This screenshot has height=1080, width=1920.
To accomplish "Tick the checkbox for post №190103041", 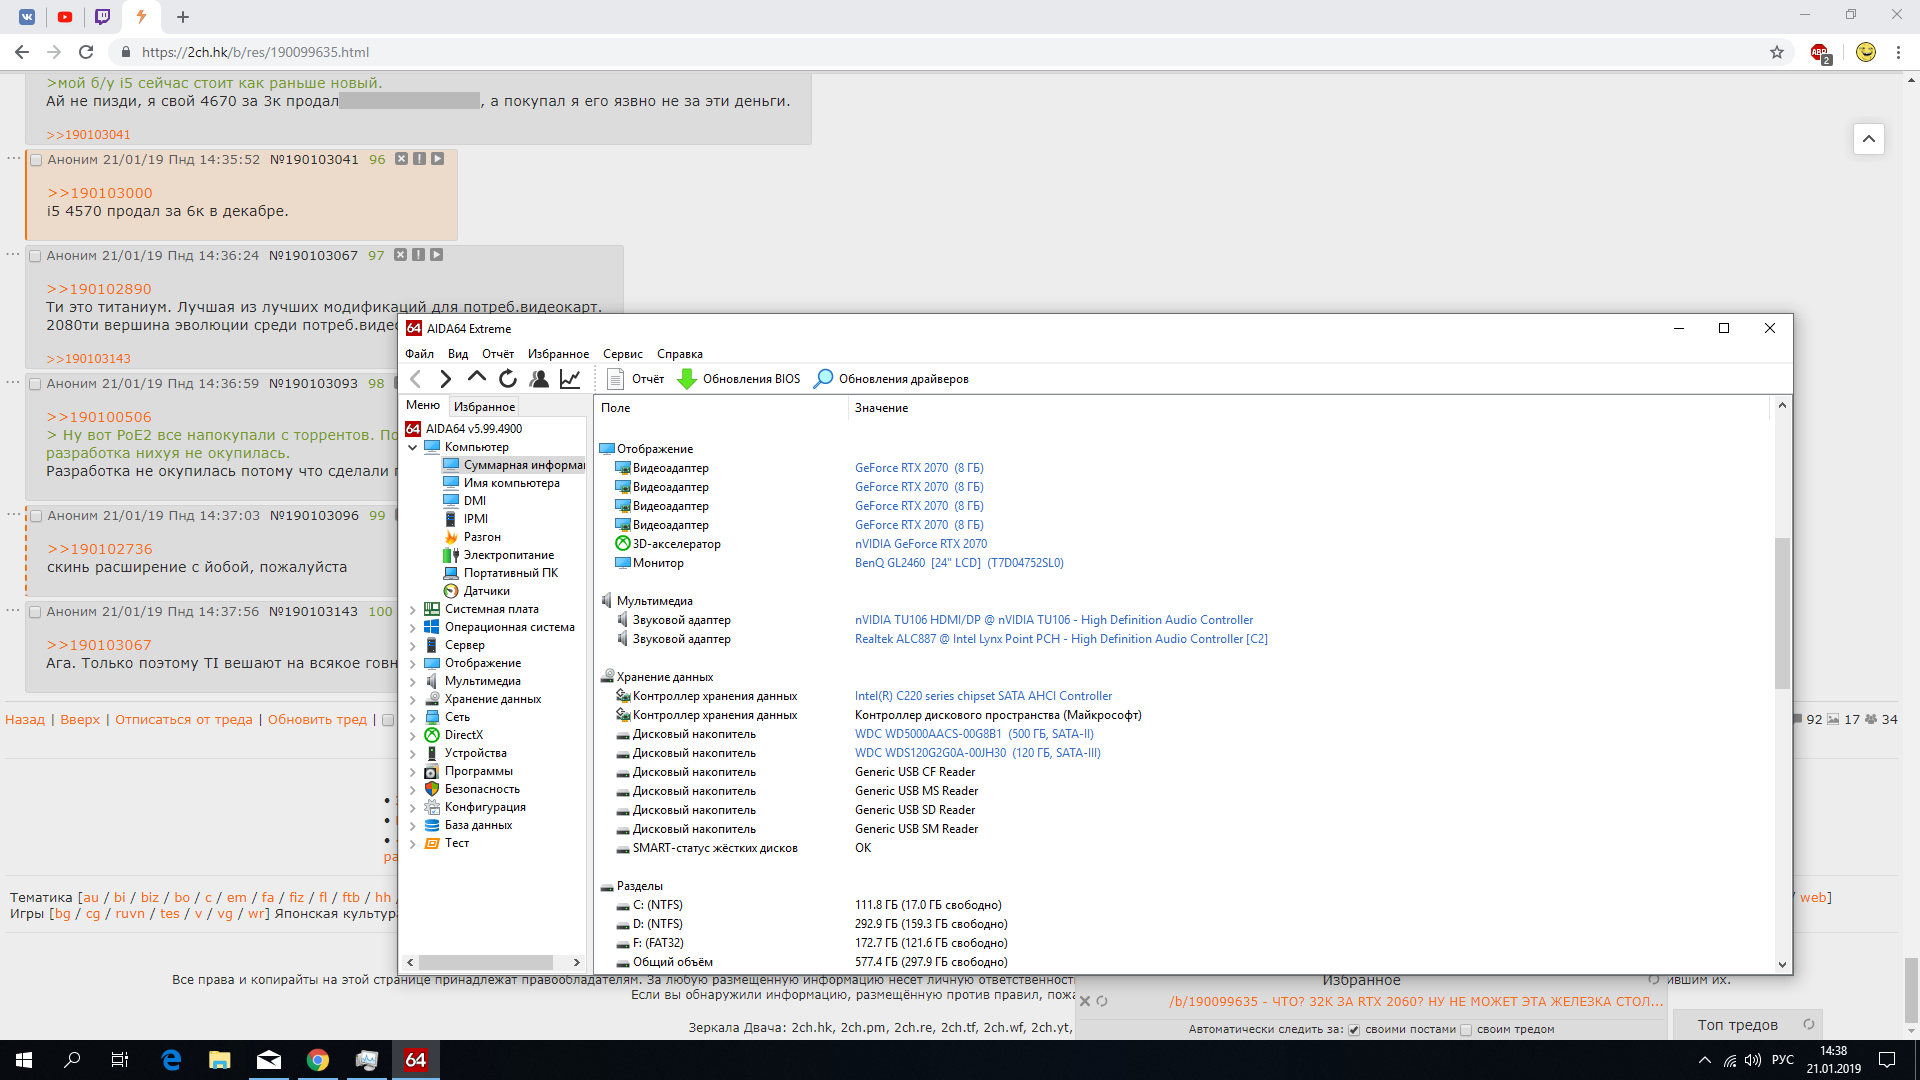I will point(36,160).
